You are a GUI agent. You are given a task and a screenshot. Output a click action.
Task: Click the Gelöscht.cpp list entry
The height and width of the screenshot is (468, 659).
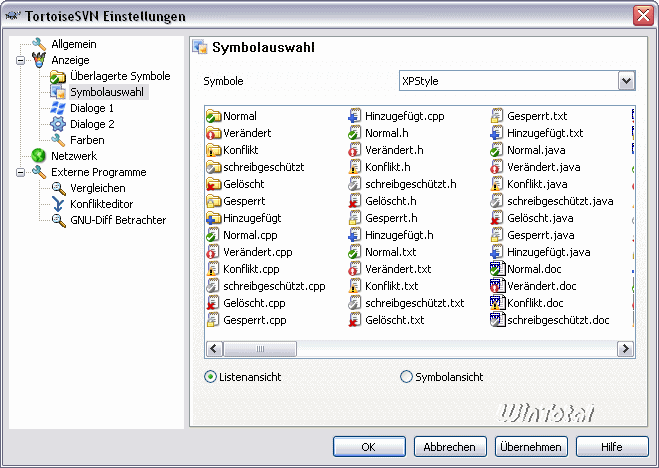coord(246,303)
